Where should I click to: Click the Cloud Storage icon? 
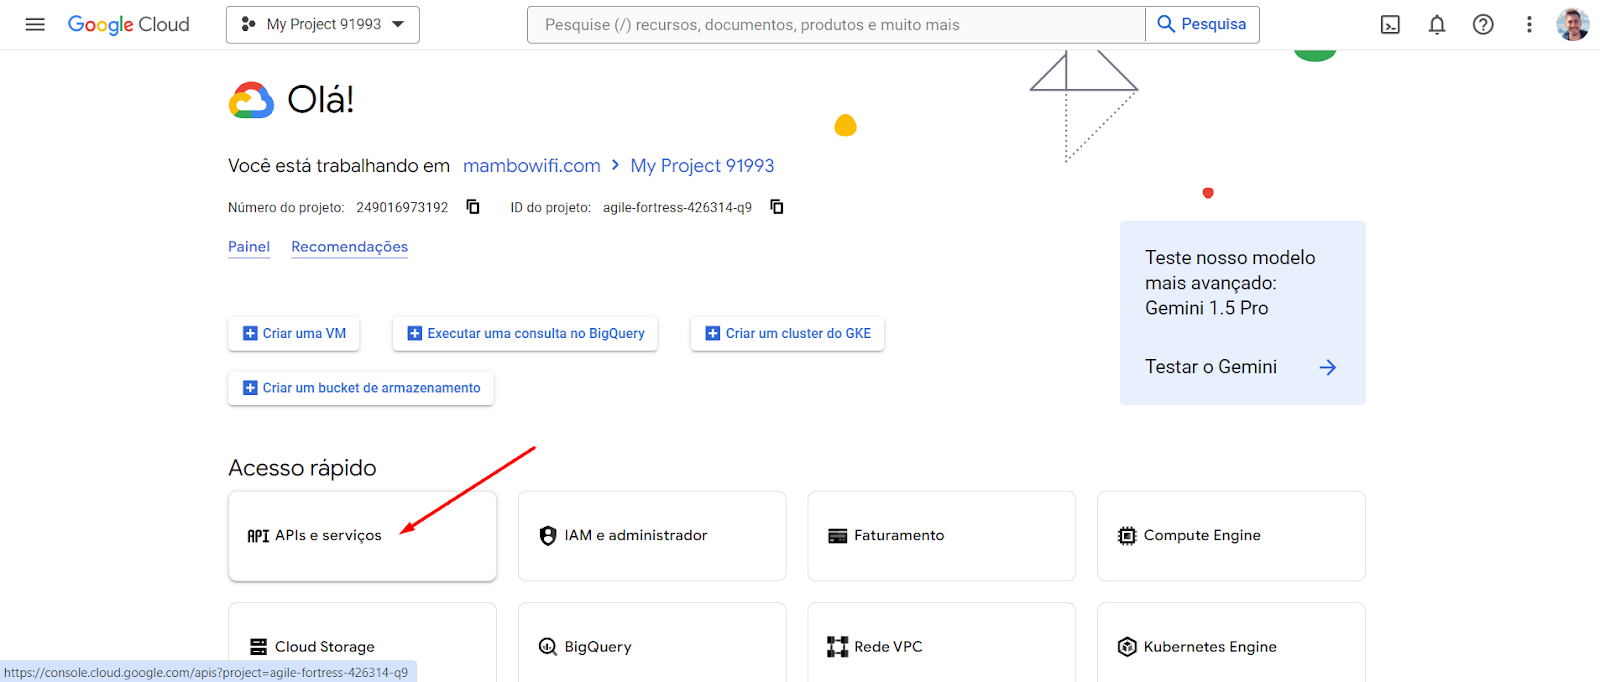258,647
